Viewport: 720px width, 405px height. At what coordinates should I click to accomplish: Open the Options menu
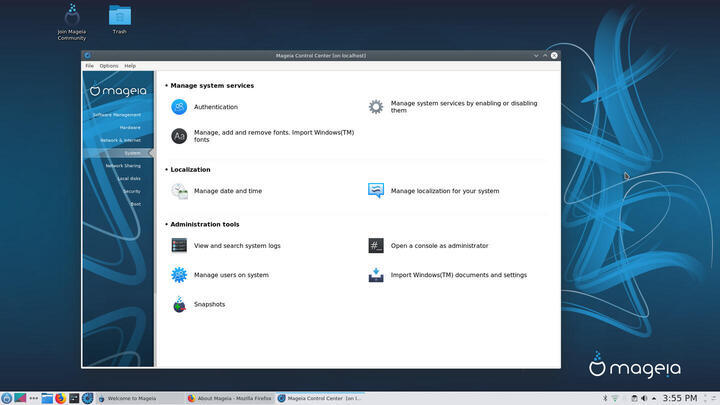pos(109,66)
